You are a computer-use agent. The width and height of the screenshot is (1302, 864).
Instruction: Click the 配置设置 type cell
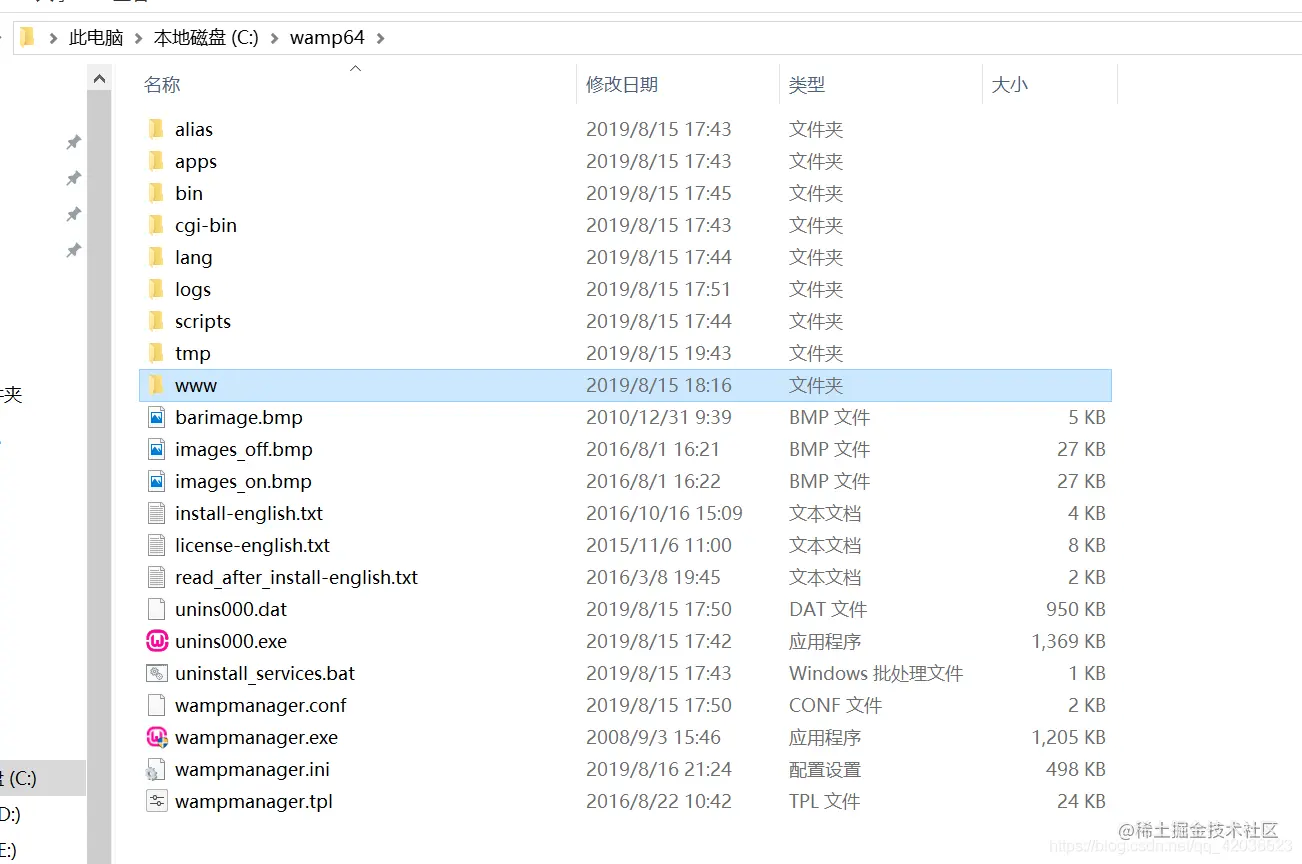pos(825,769)
